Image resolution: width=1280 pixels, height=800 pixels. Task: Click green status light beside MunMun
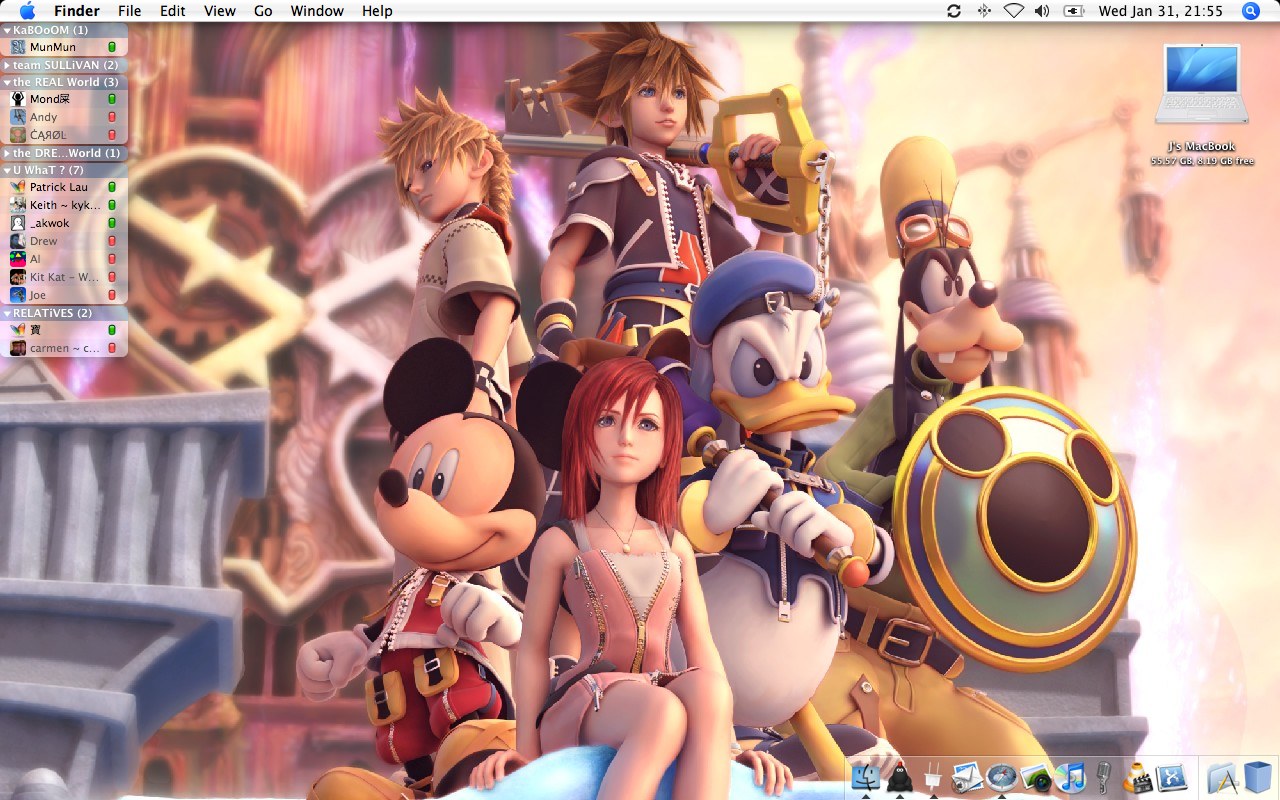(x=112, y=47)
